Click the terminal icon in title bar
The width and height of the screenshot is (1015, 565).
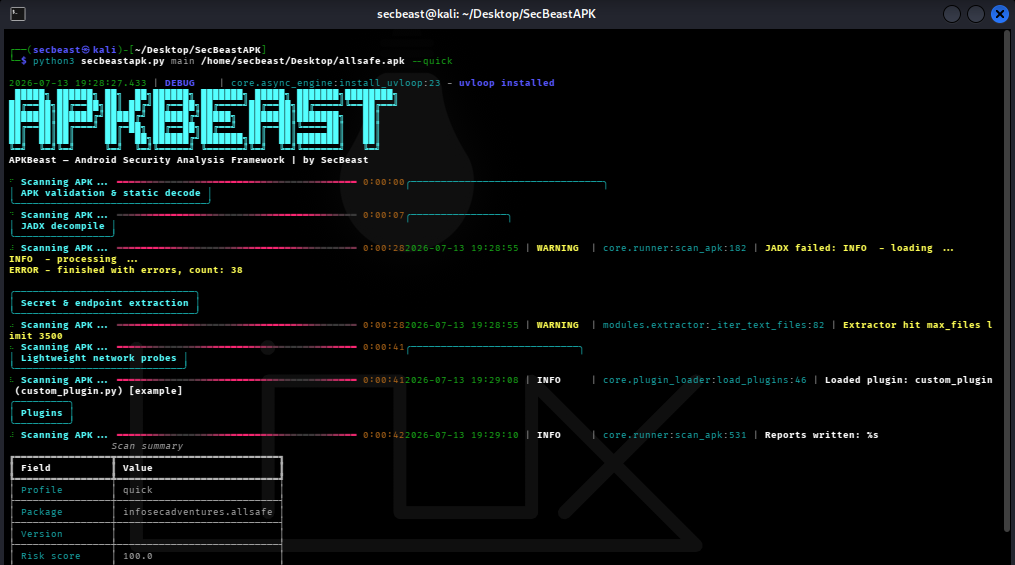tap(18, 14)
